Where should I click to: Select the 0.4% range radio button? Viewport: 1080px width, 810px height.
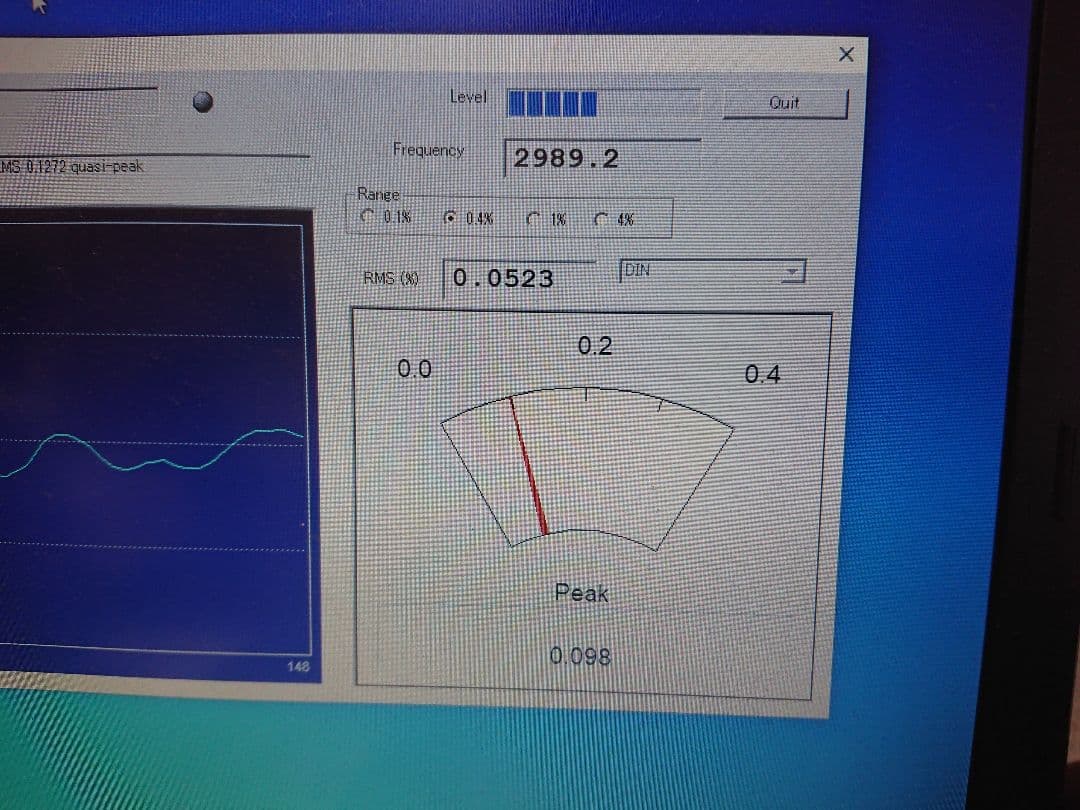[x=451, y=217]
